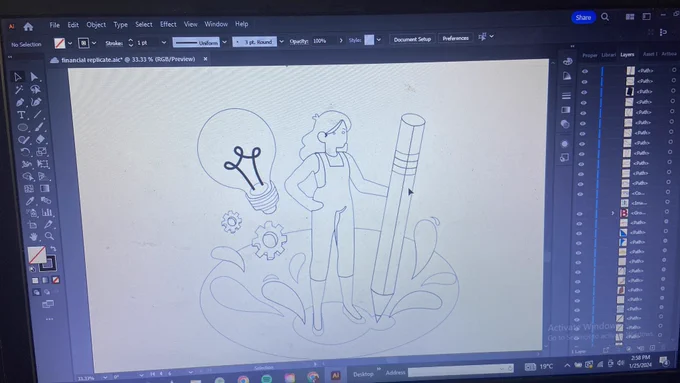680x383 pixels.
Task: Set fill to None red-slash button
Action: (x=56, y=280)
